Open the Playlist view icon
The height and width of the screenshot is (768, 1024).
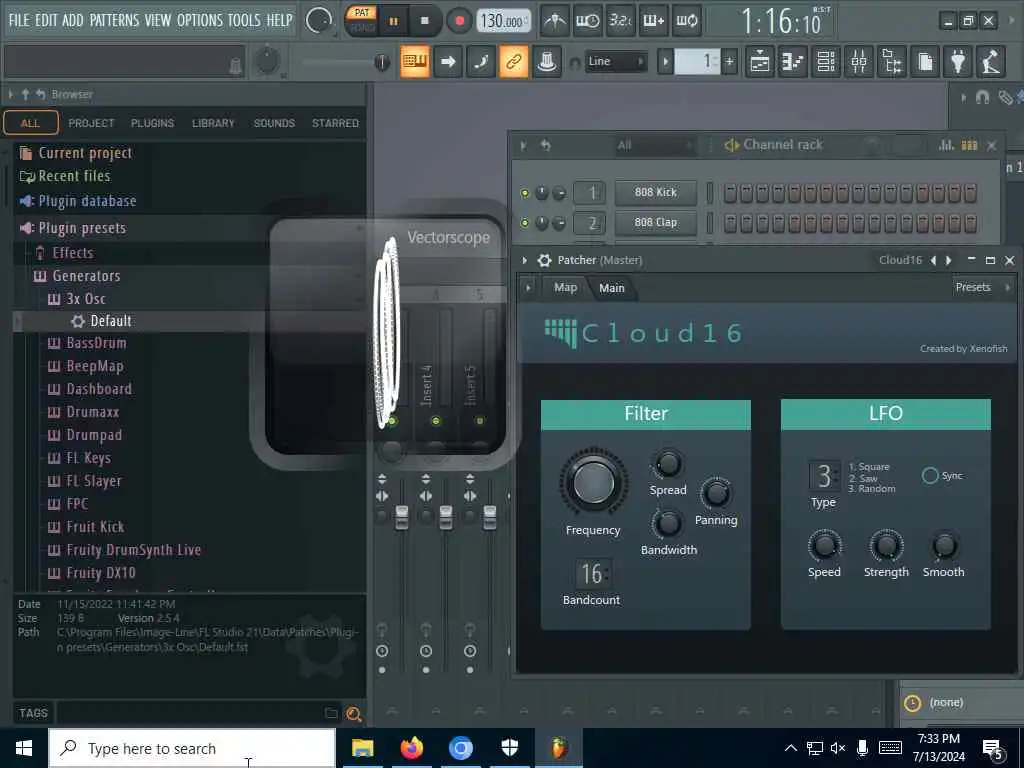click(x=760, y=62)
